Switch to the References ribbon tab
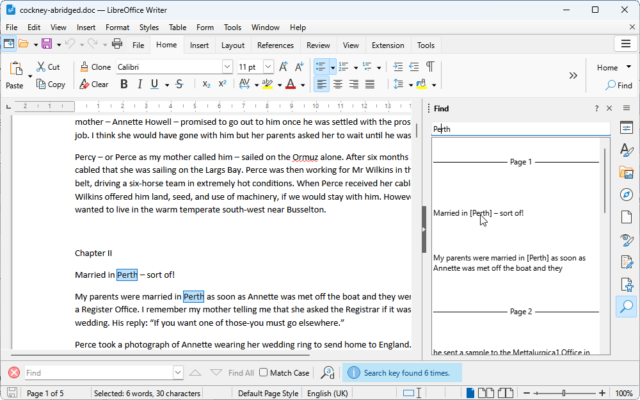This screenshot has width=640, height=400. click(x=275, y=45)
